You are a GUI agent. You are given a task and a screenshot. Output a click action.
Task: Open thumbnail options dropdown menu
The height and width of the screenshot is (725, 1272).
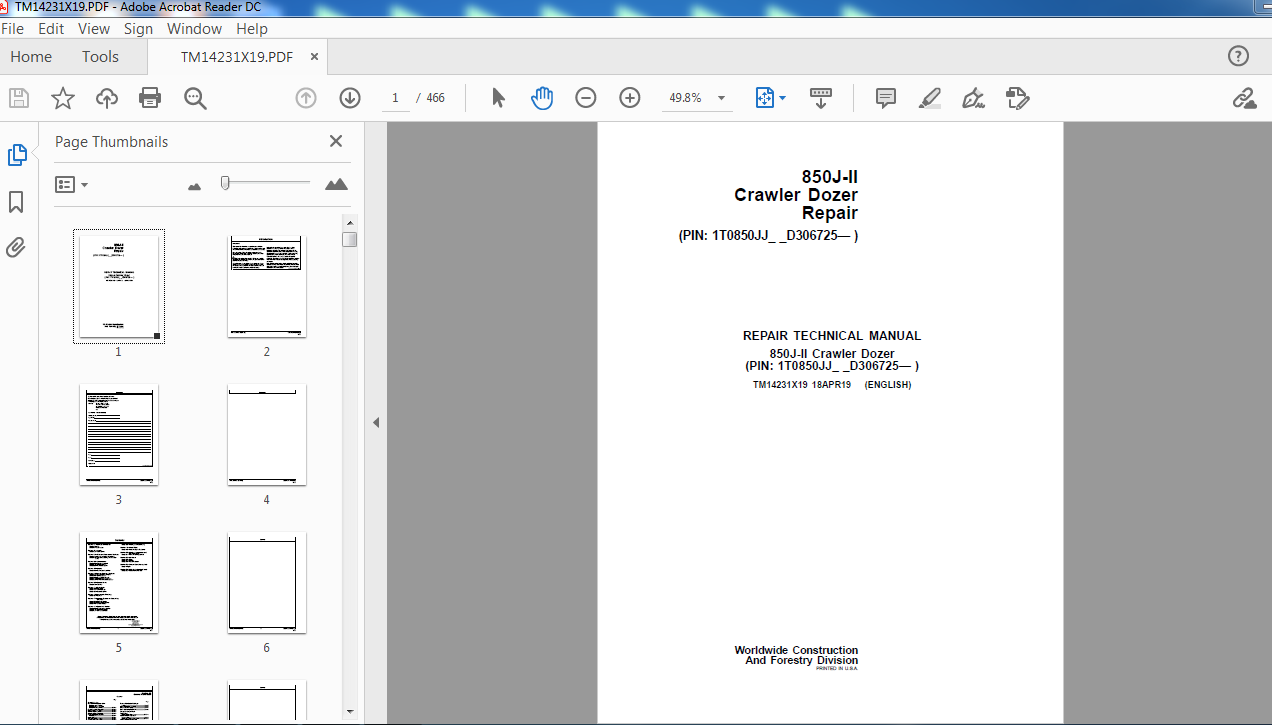click(71, 184)
